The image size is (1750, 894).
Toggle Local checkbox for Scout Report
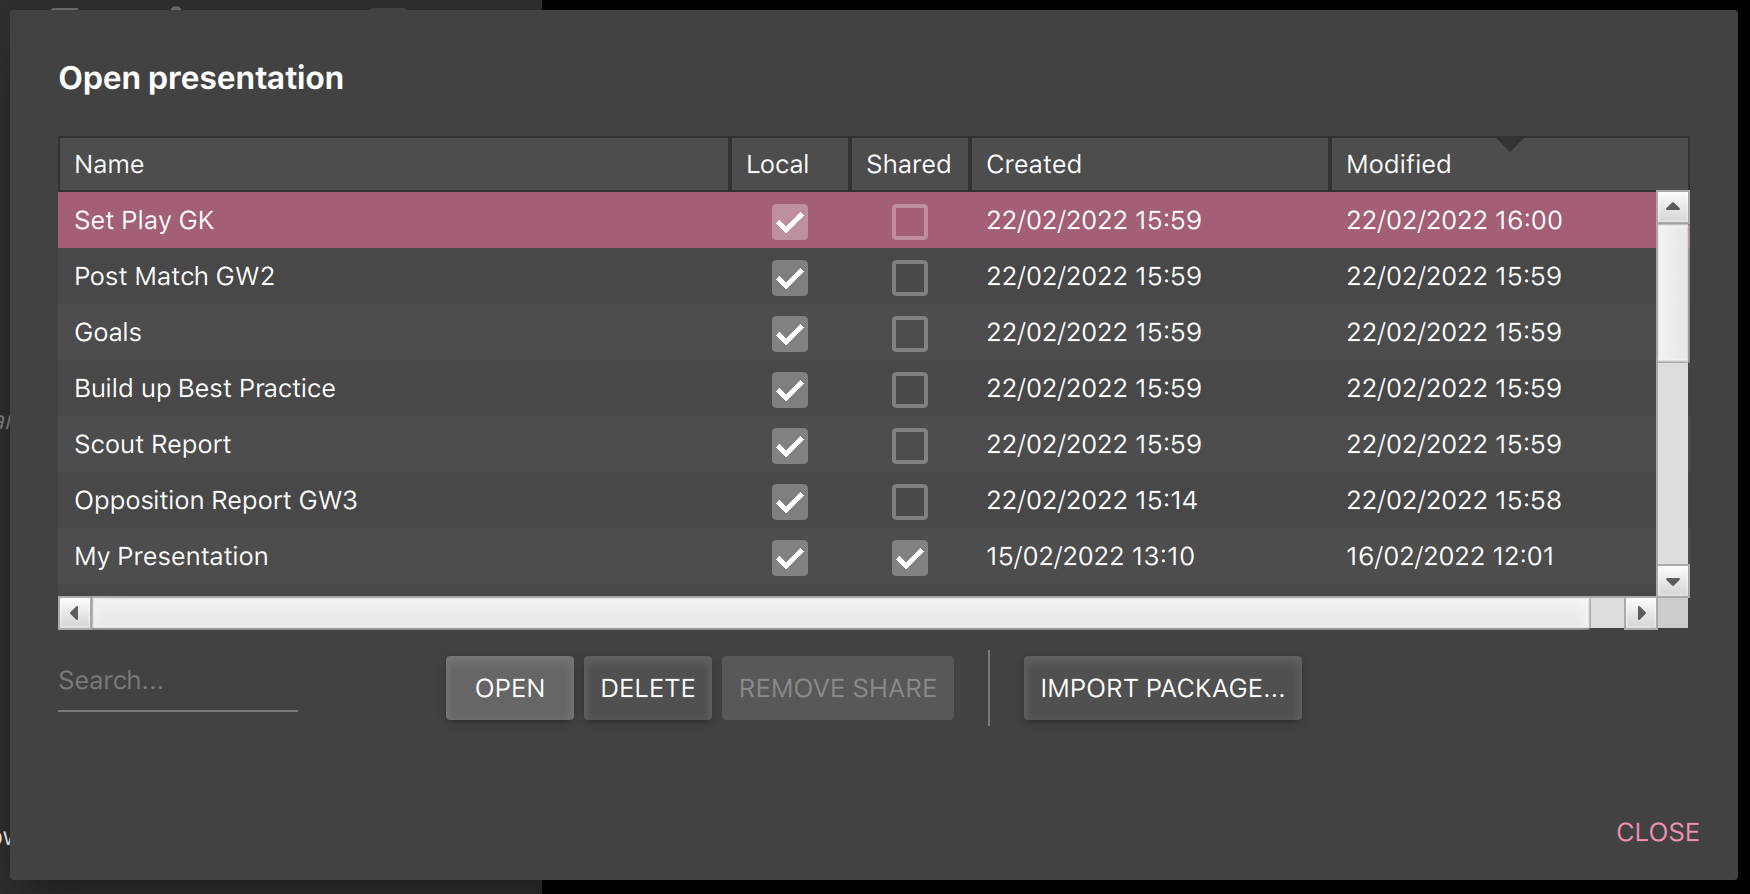[790, 445]
